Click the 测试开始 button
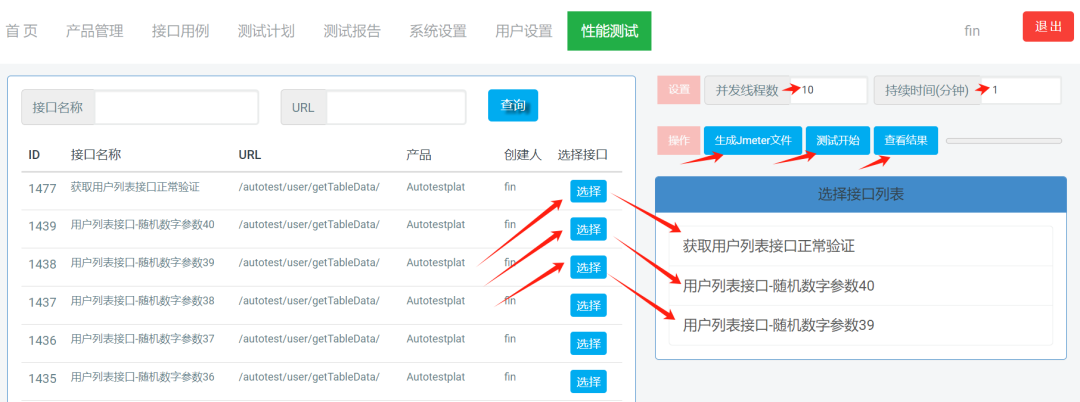This screenshot has height=402, width=1080. (838, 140)
